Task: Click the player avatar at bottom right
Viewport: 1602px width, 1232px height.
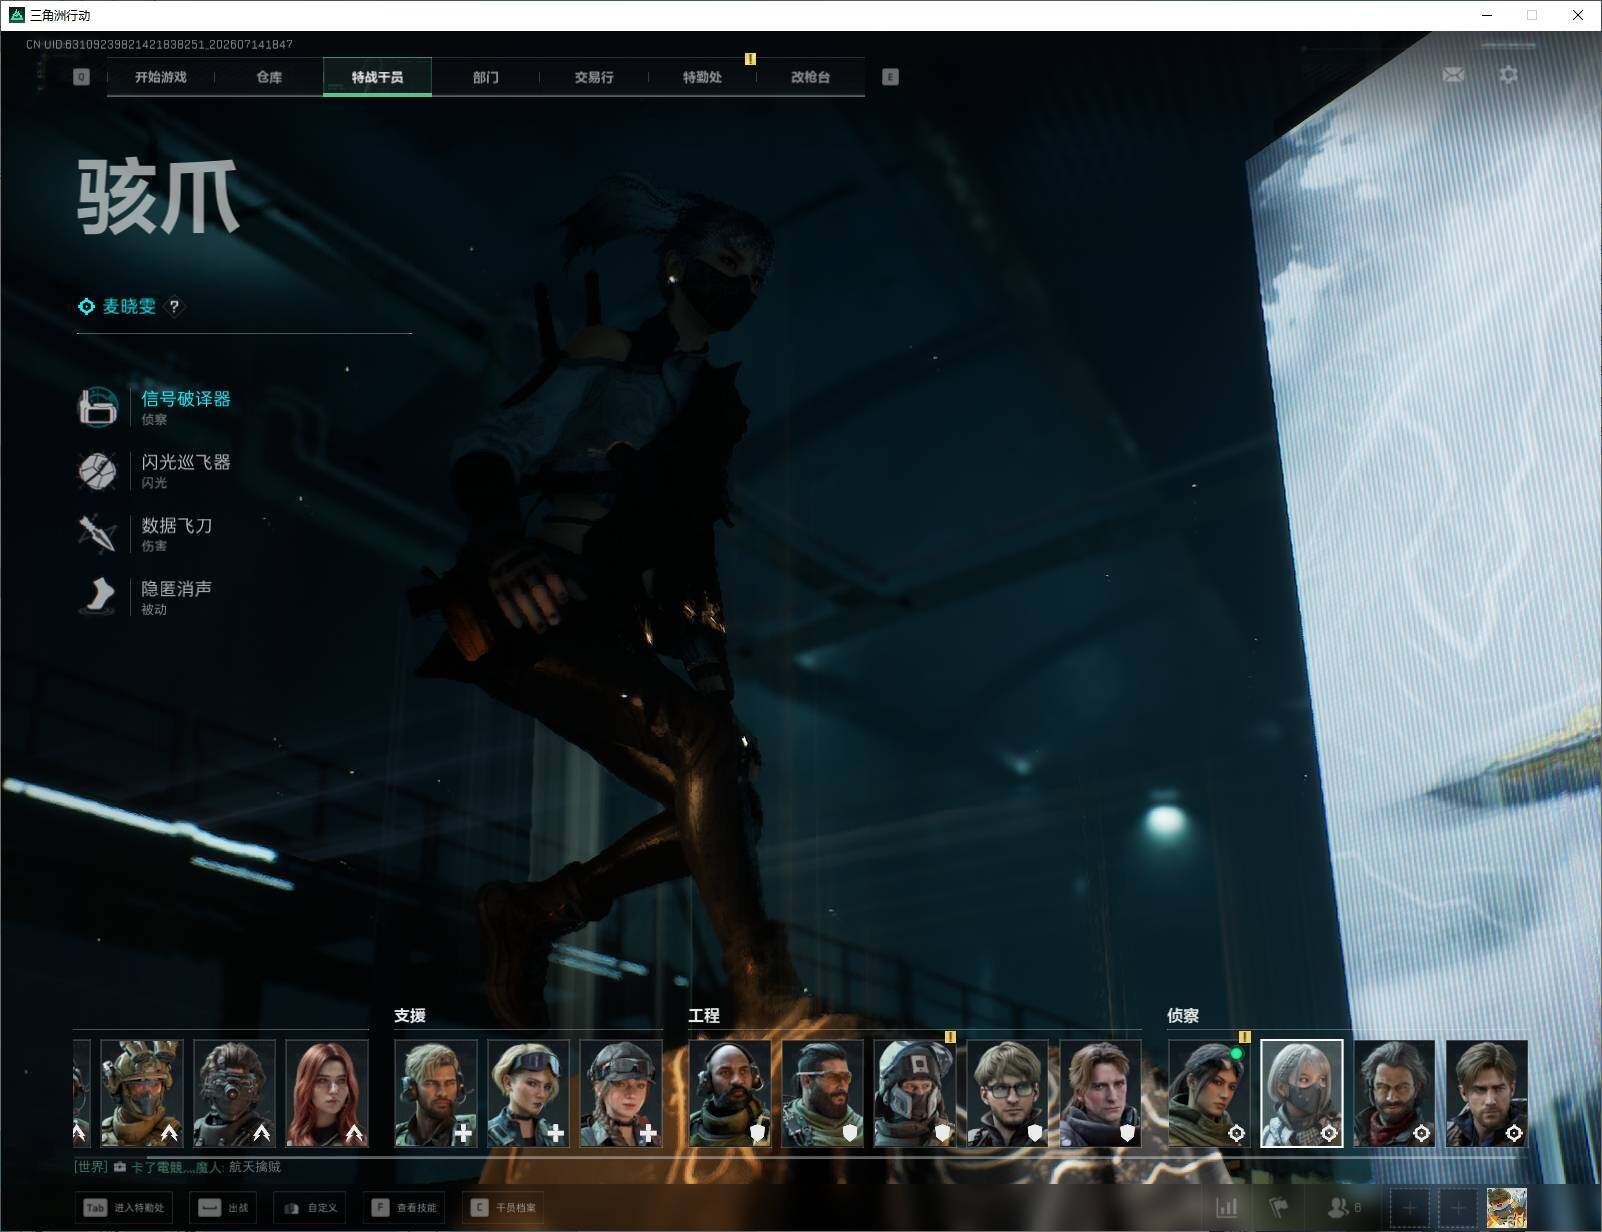Action: (1506, 1207)
